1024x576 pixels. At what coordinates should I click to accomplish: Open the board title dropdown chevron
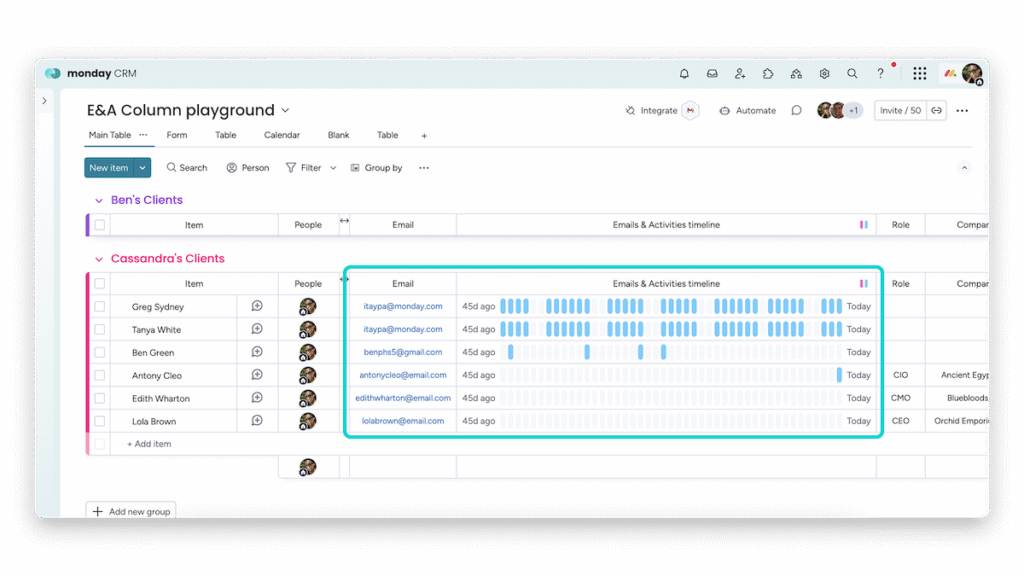pyautogui.click(x=285, y=110)
